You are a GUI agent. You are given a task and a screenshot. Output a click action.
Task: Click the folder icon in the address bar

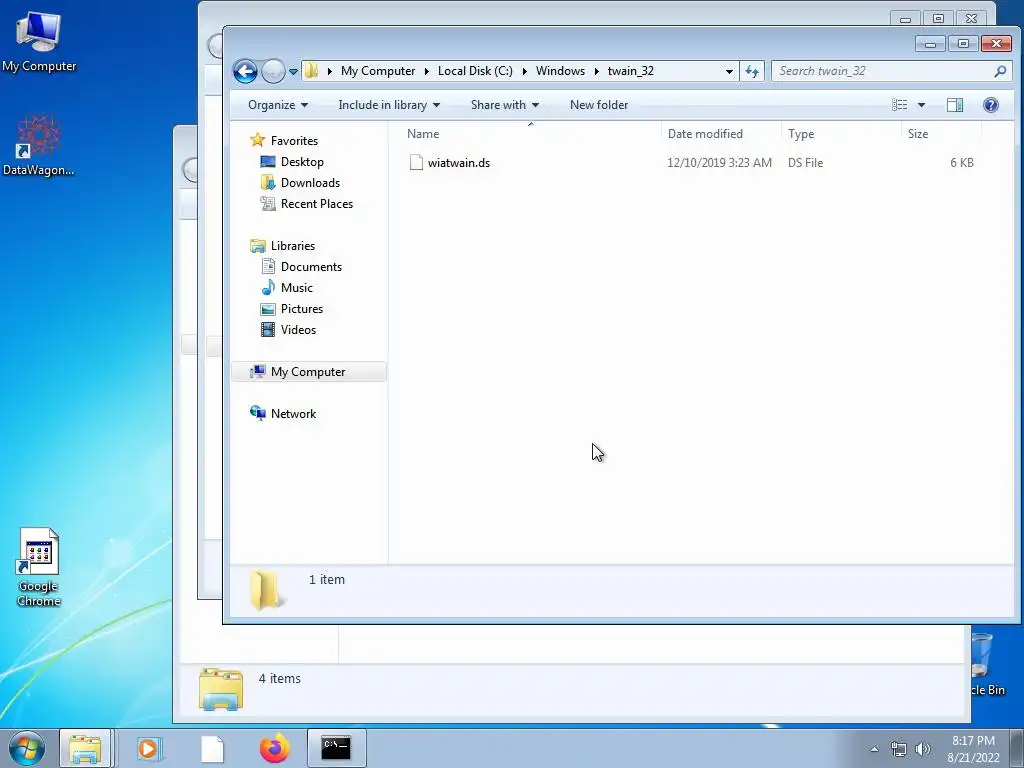click(312, 71)
